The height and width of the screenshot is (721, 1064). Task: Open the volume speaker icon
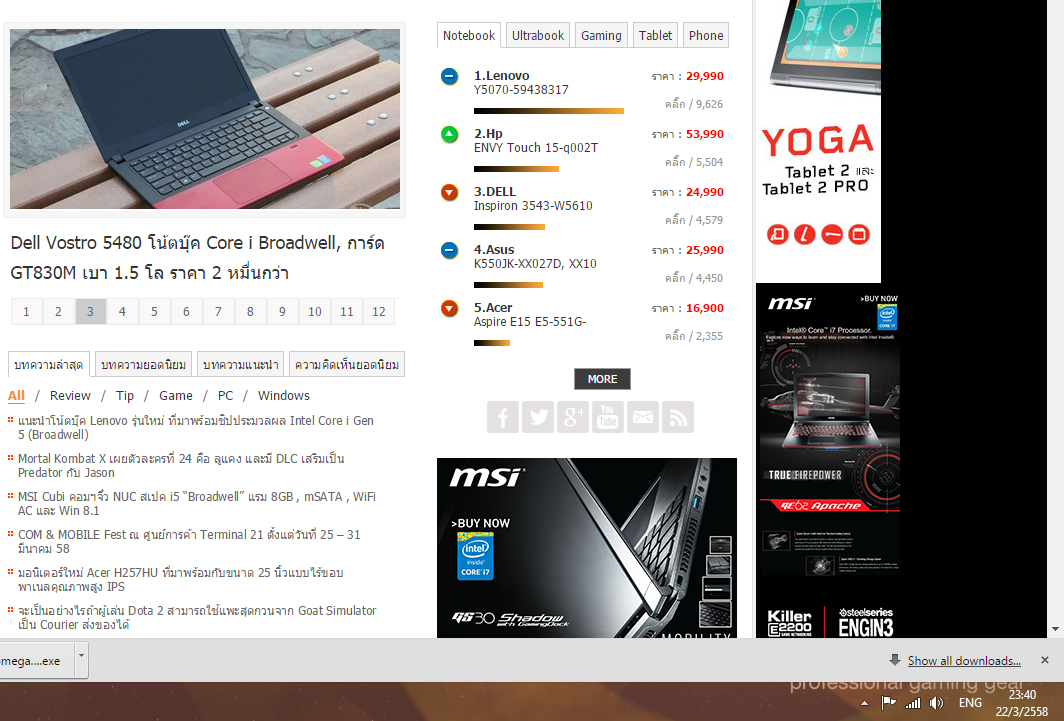[x=936, y=703]
